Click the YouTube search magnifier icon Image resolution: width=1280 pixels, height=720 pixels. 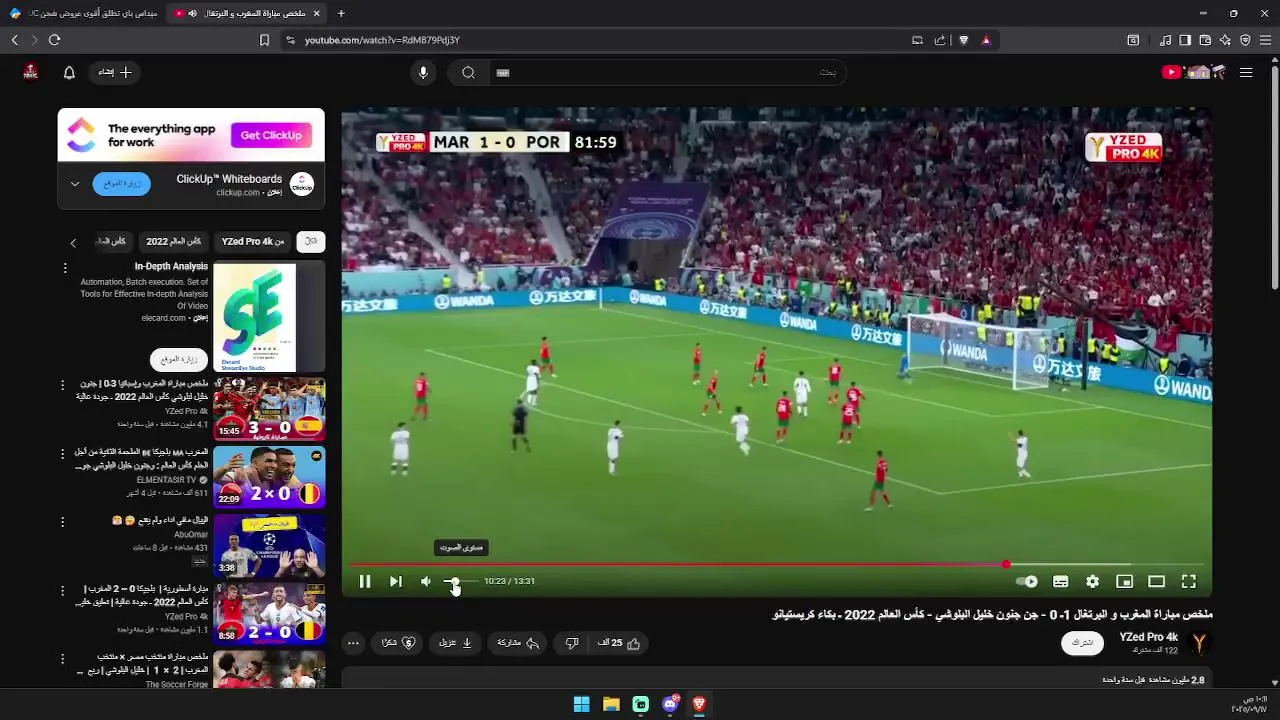(468, 72)
